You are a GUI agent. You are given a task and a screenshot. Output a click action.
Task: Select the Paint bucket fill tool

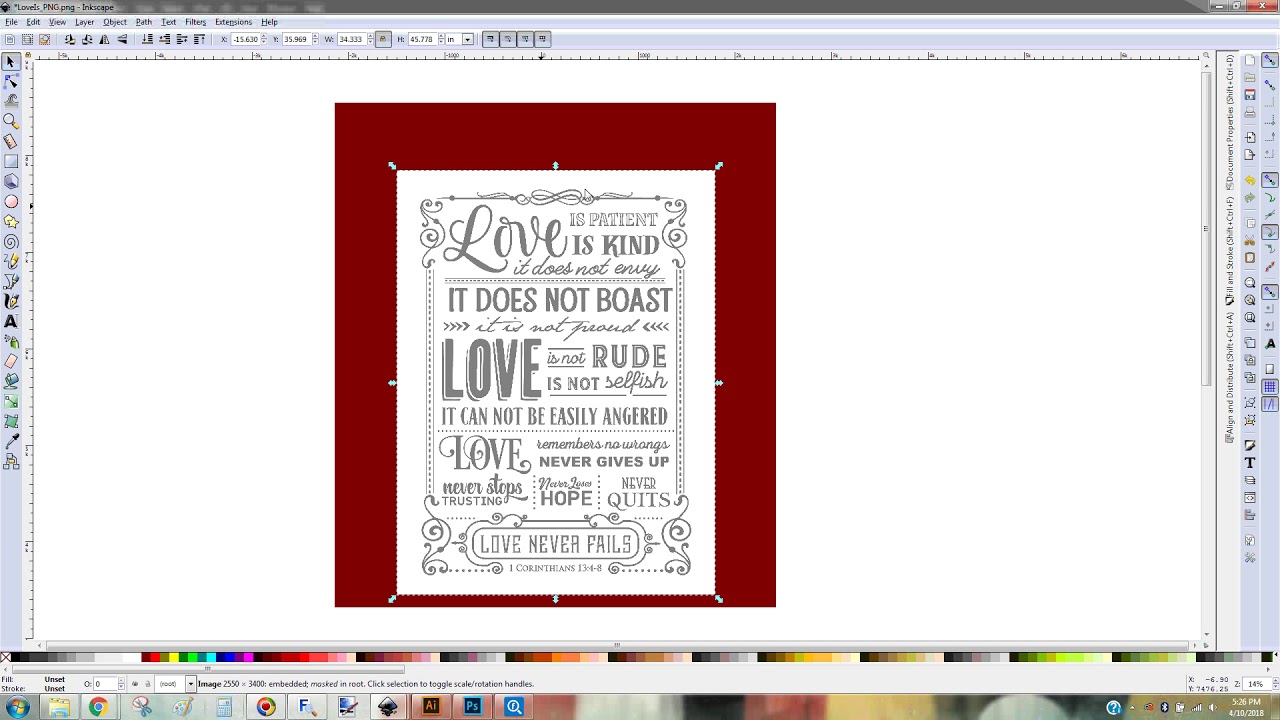tap(11, 381)
